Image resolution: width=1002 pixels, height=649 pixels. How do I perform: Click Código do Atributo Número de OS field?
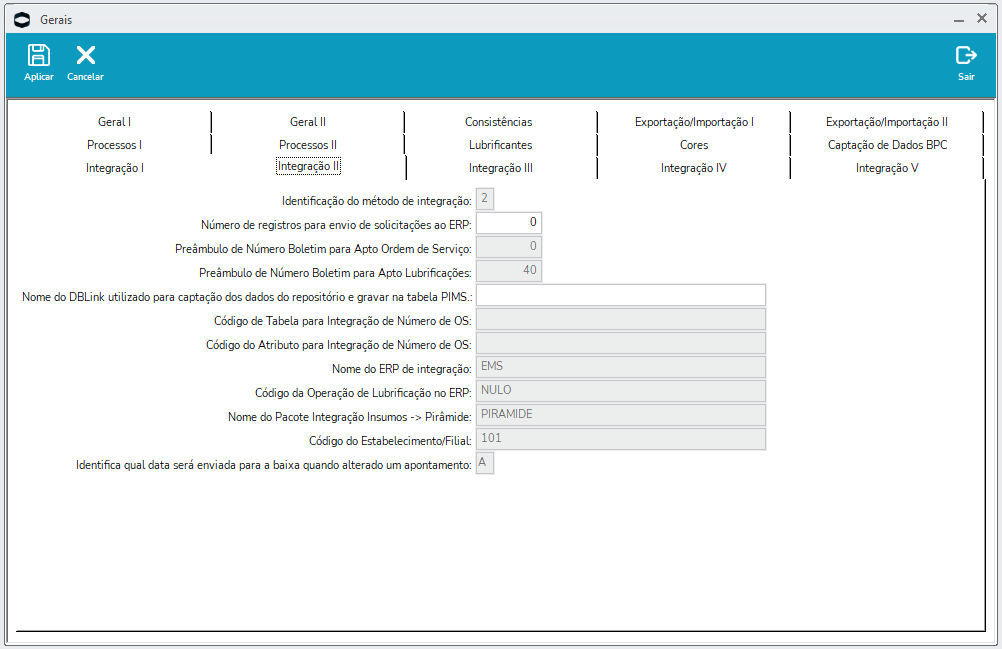[620, 343]
